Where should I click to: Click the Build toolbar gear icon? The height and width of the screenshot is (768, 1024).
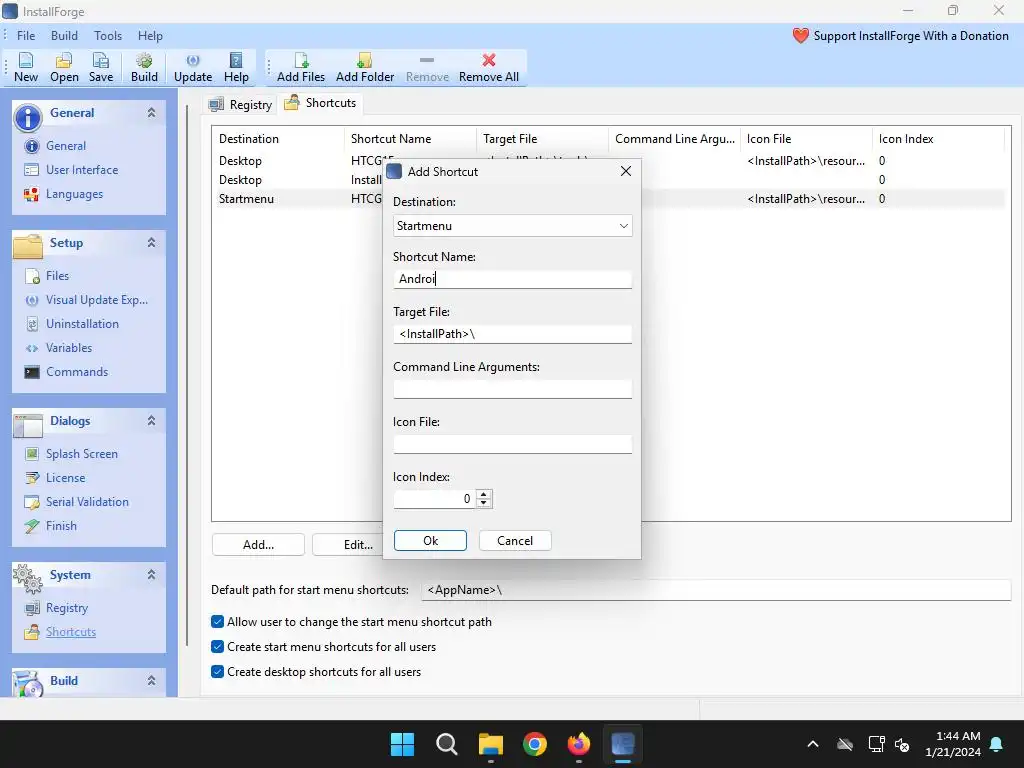coord(144,61)
